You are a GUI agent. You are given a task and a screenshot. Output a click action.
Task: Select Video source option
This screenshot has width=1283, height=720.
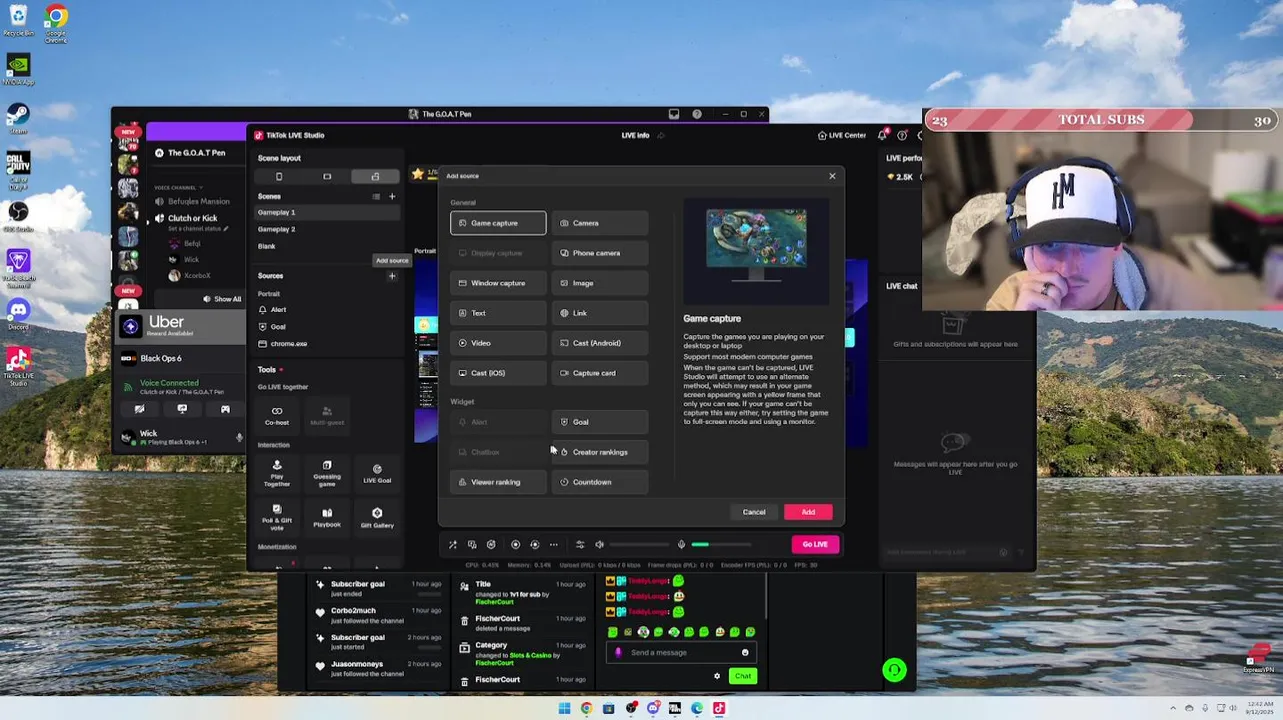[x=498, y=343]
